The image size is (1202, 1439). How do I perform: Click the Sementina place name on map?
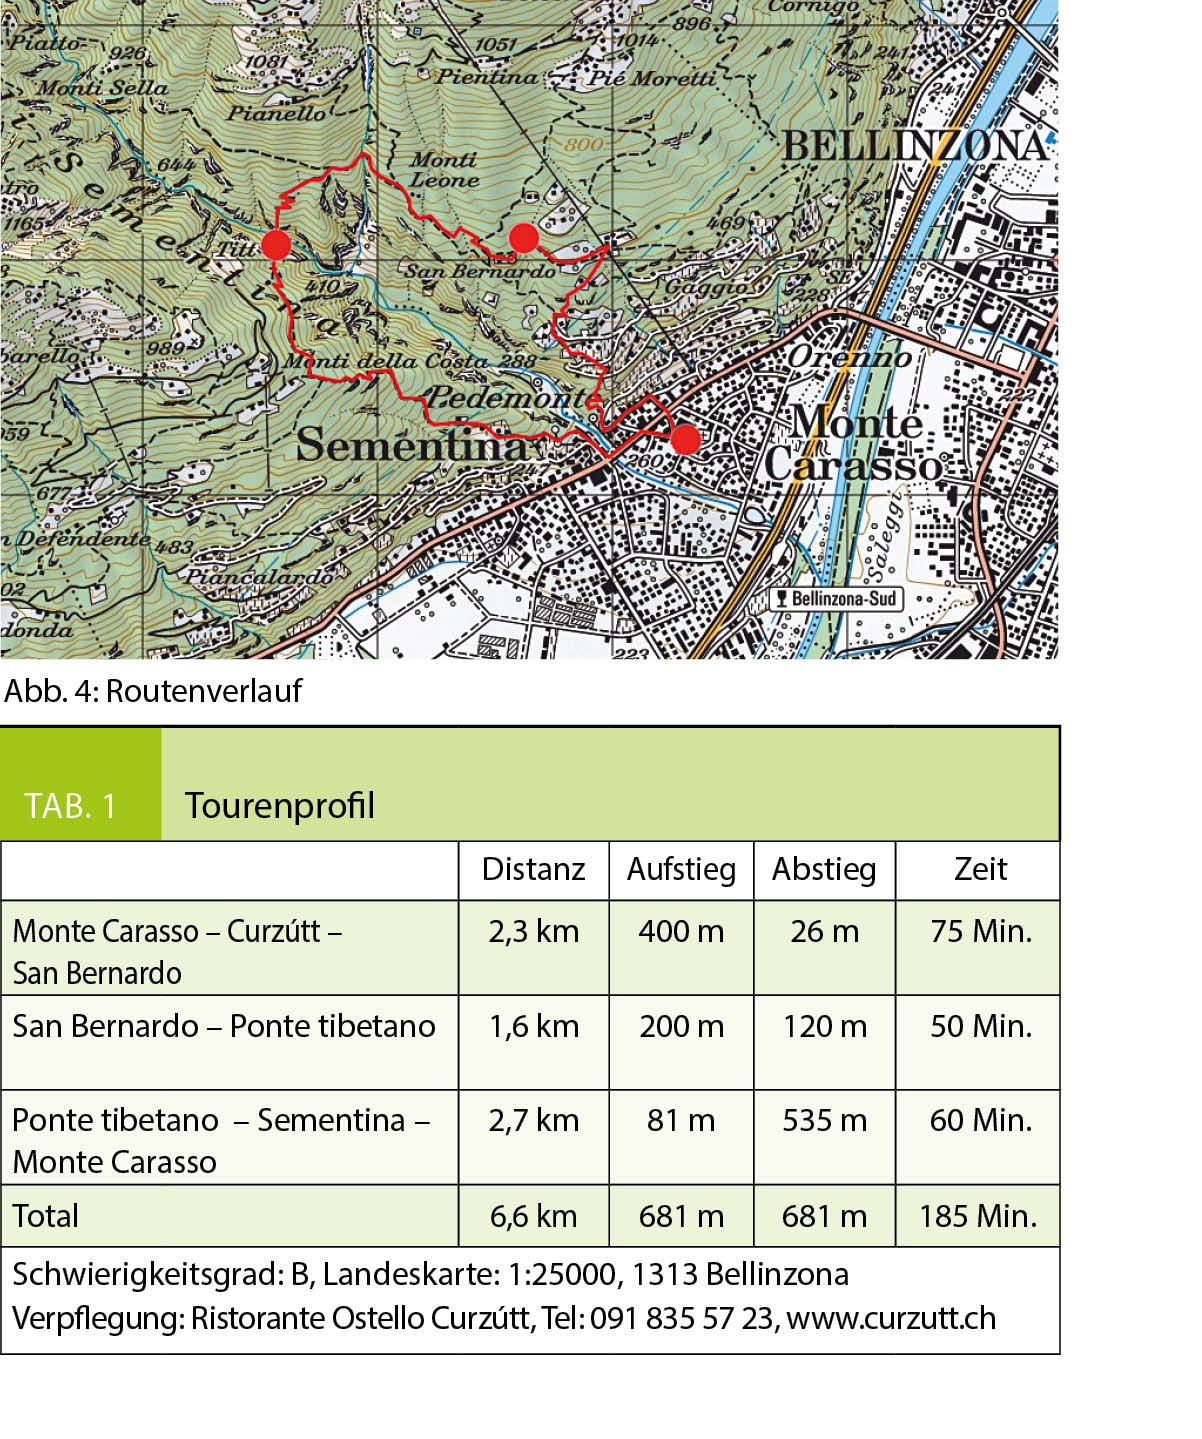[412, 445]
